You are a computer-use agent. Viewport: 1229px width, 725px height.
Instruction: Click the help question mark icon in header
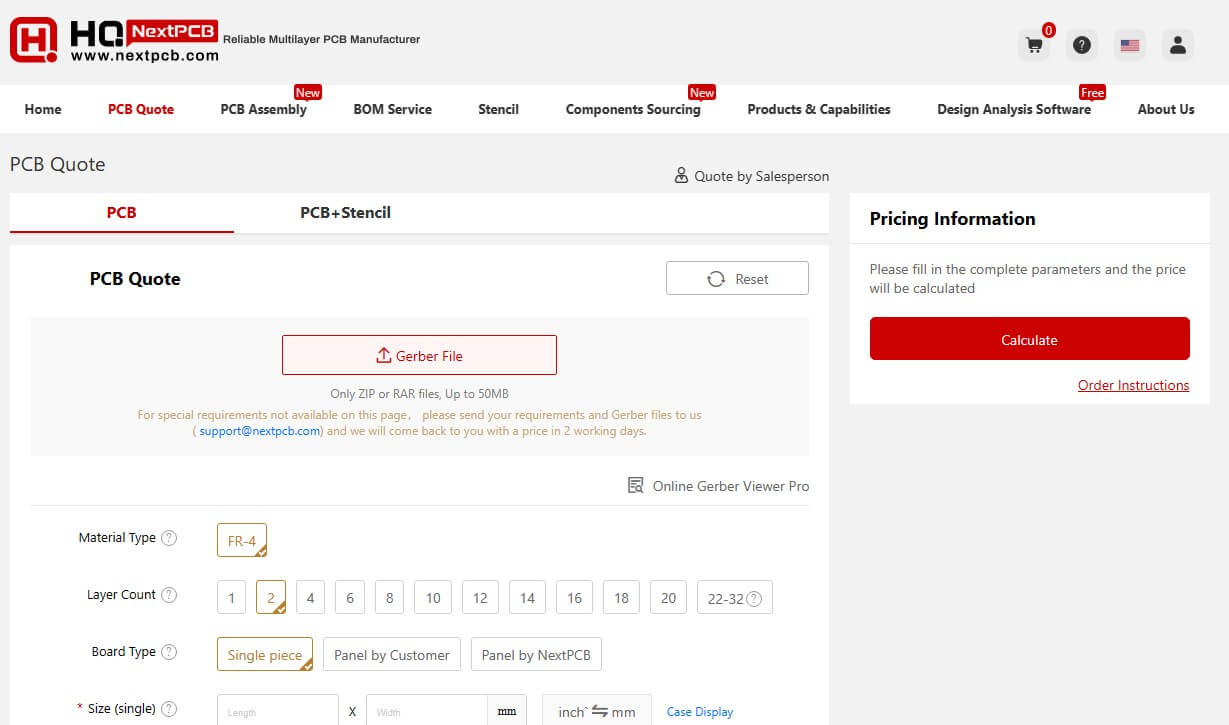[1081, 45]
